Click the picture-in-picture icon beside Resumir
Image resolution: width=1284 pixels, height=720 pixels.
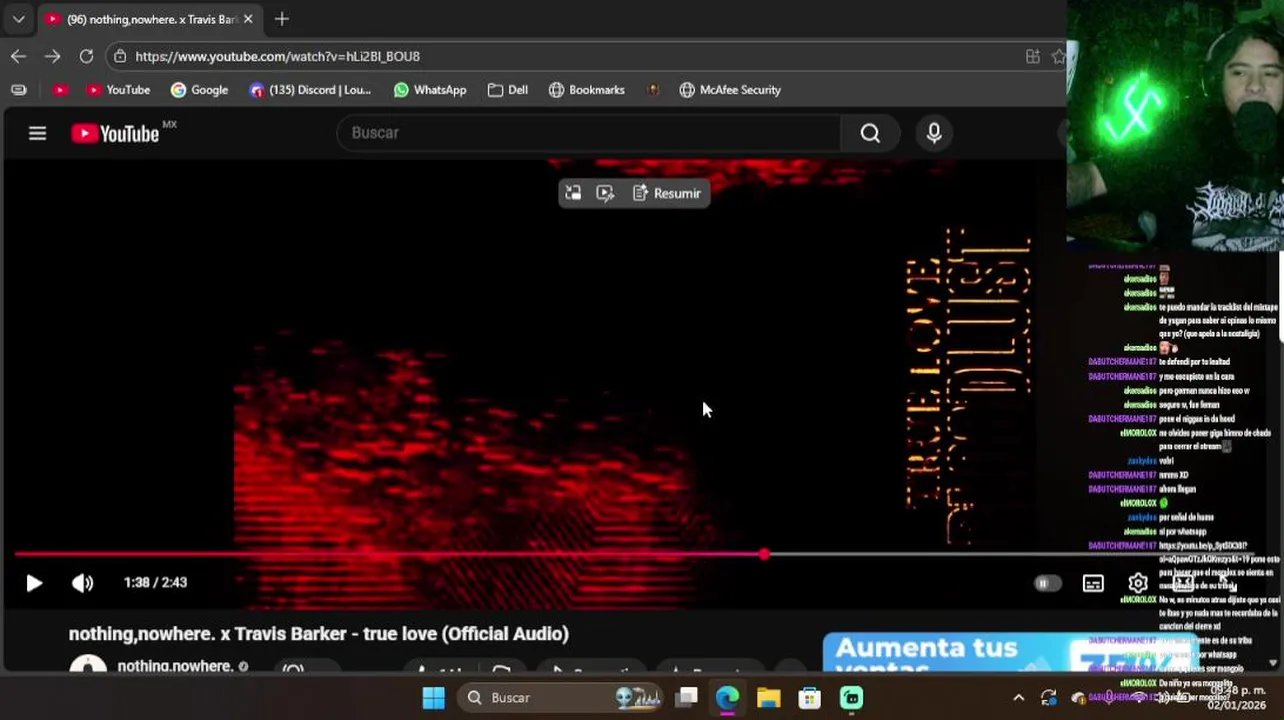573,193
